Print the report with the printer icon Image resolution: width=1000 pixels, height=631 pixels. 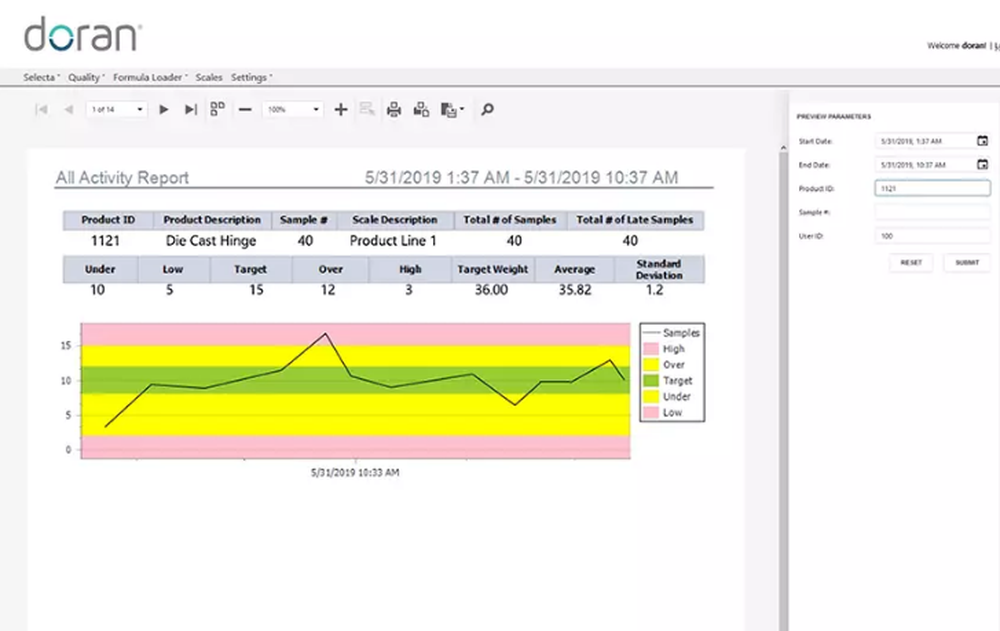(394, 110)
